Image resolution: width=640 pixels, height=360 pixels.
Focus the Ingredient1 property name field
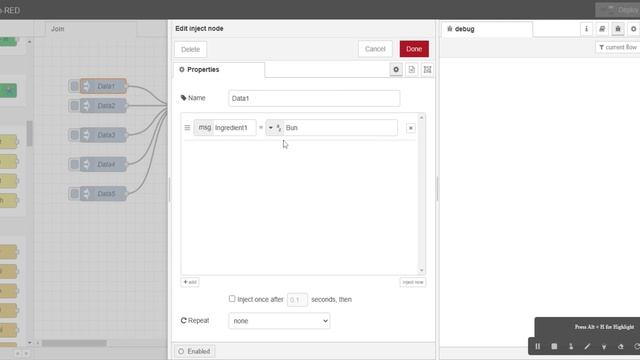[234, 128]
